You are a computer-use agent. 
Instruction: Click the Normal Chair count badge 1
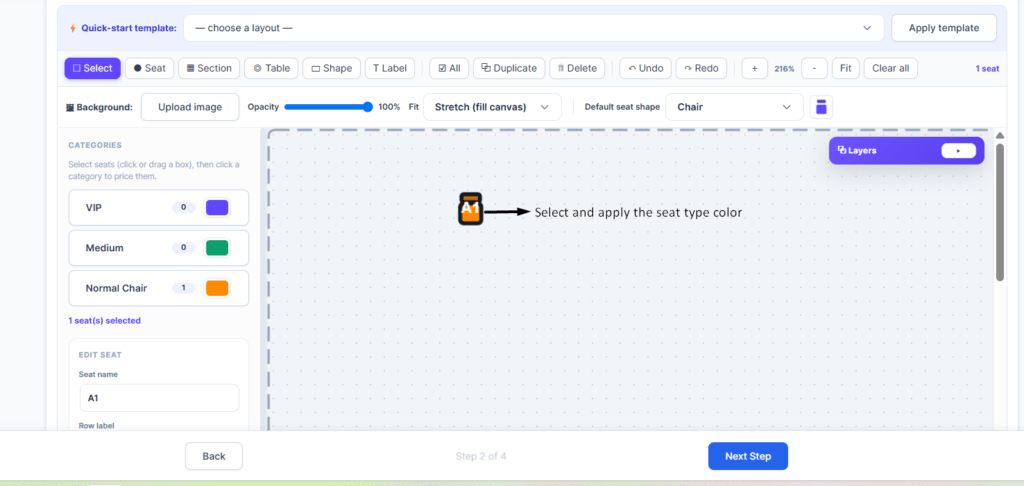tap(184, 288)
